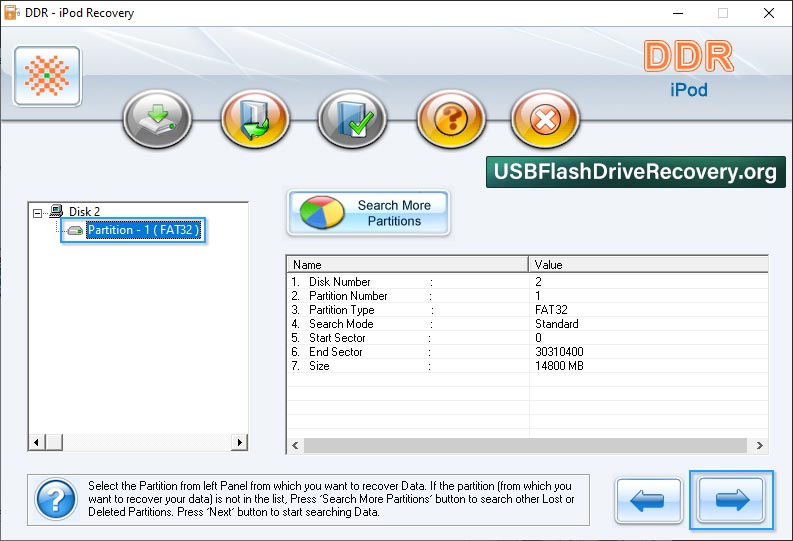Go next with the right arrow button

pyautogui.click(x=731, y=500)
